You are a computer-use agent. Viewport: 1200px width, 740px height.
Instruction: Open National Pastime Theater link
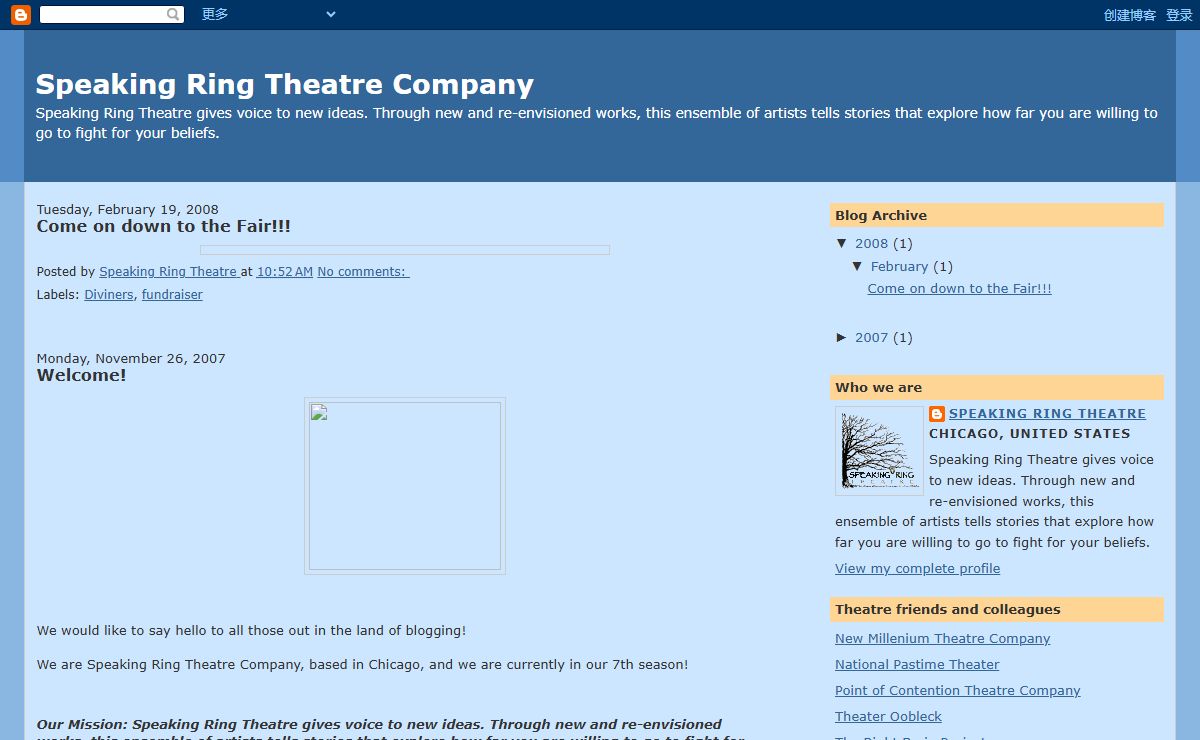pyautogui.click(x=918, y=664)
